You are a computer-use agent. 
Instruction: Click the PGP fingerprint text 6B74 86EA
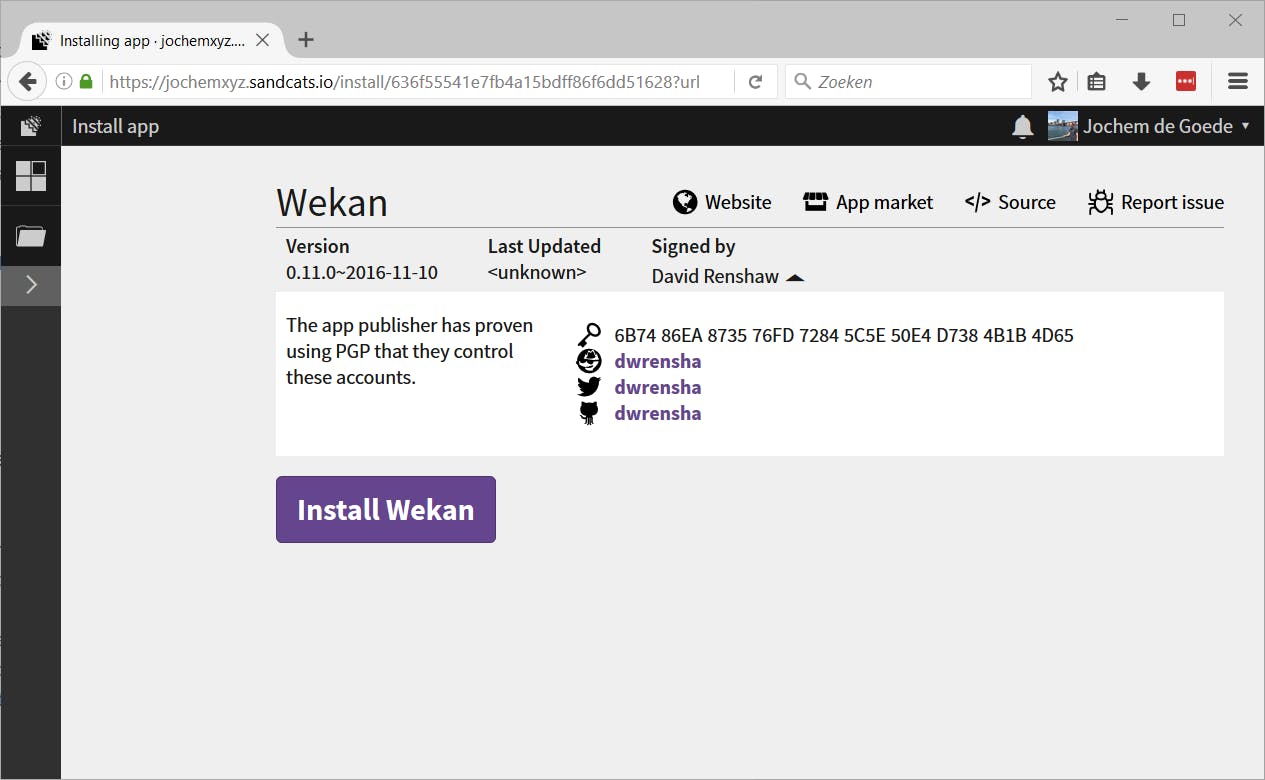844,335
